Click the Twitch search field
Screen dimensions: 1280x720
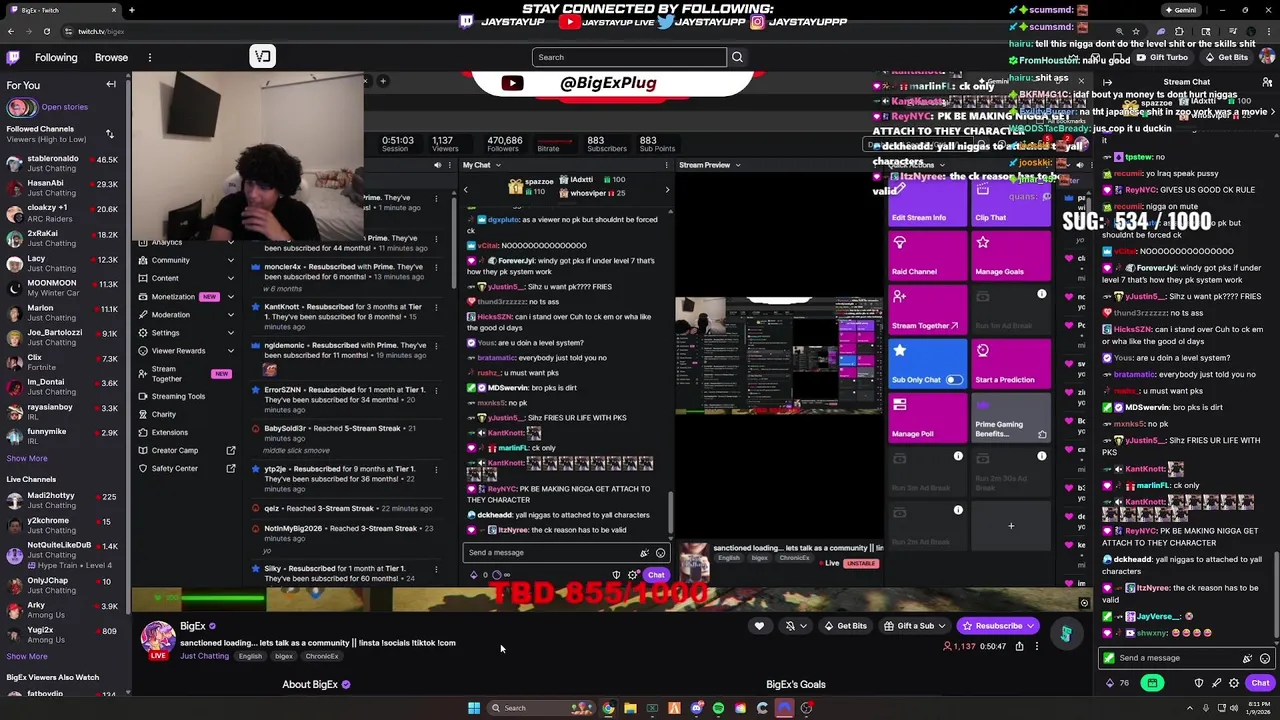629,57
